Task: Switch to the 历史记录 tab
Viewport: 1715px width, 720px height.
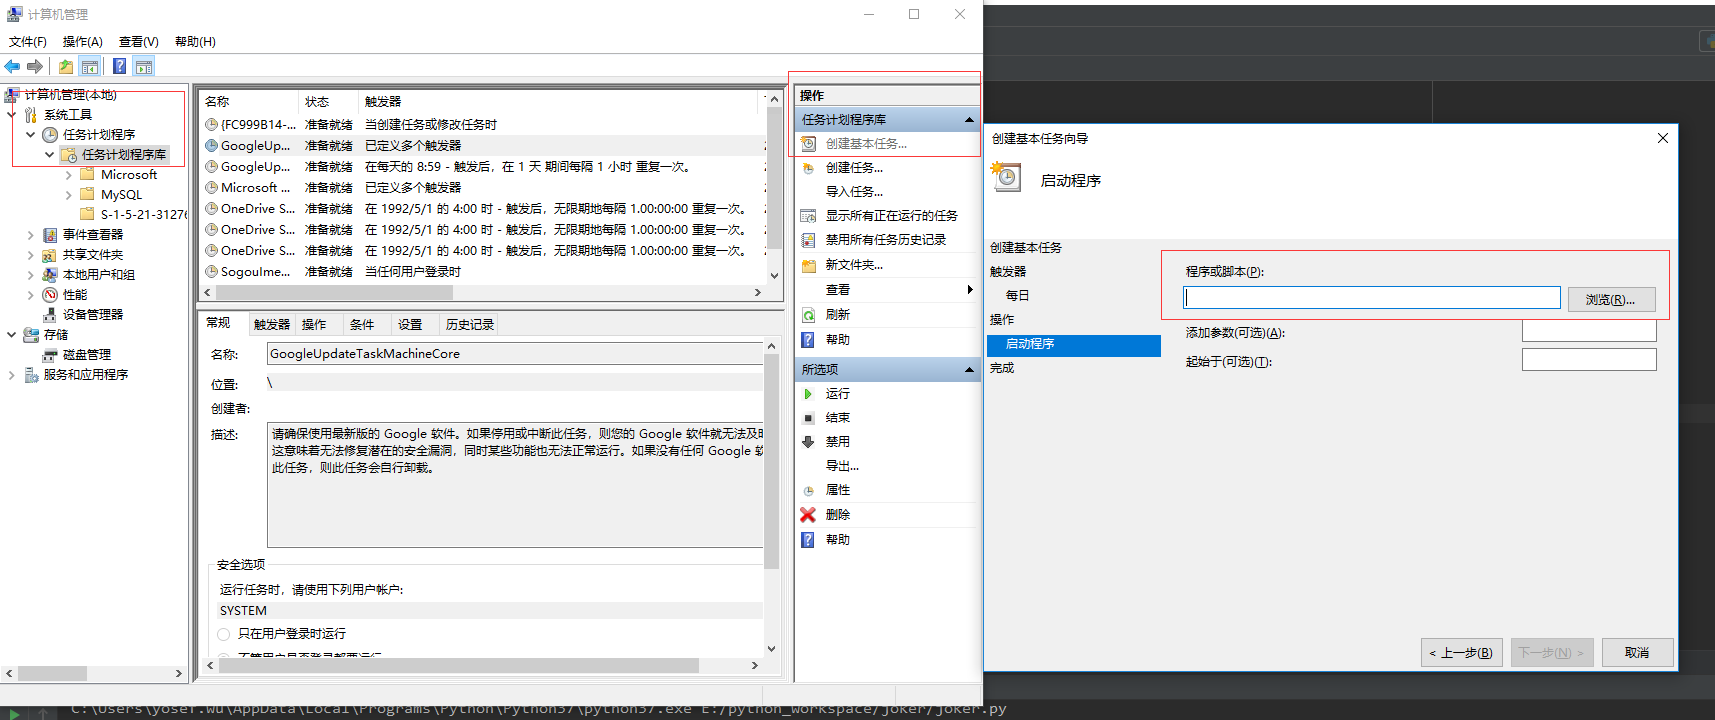Action: 469,325
